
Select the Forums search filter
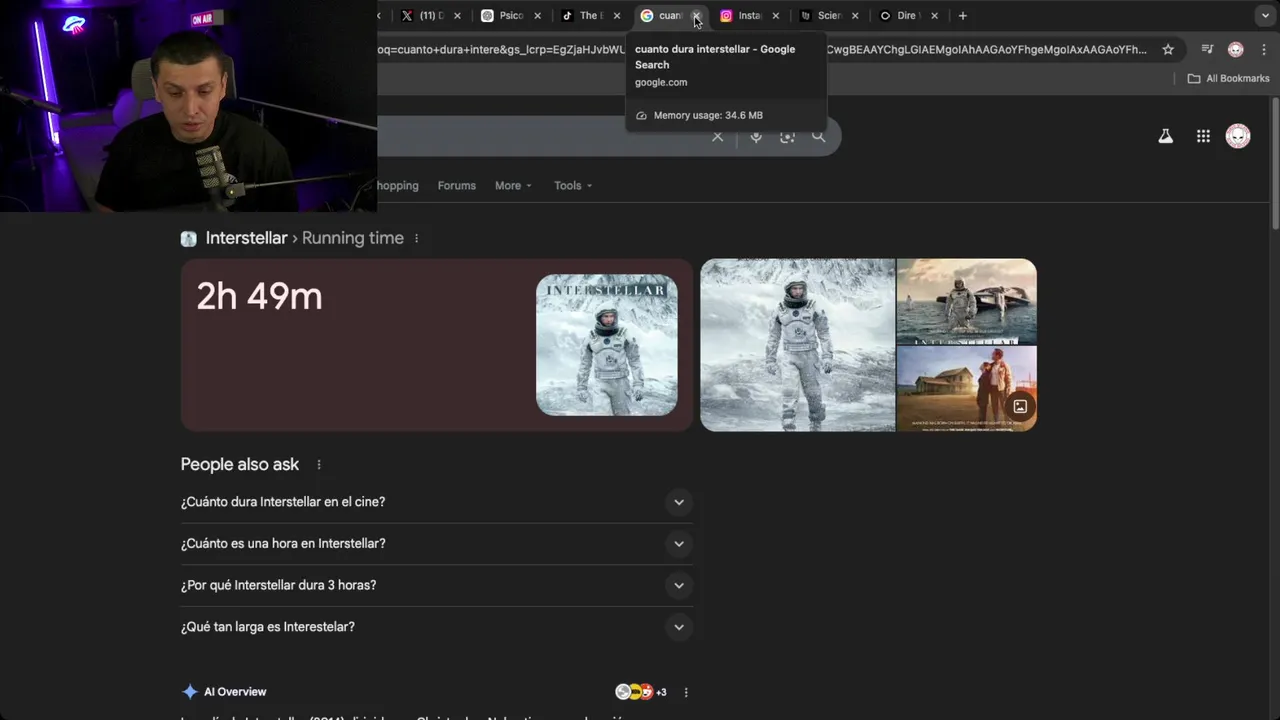[456, 185]
